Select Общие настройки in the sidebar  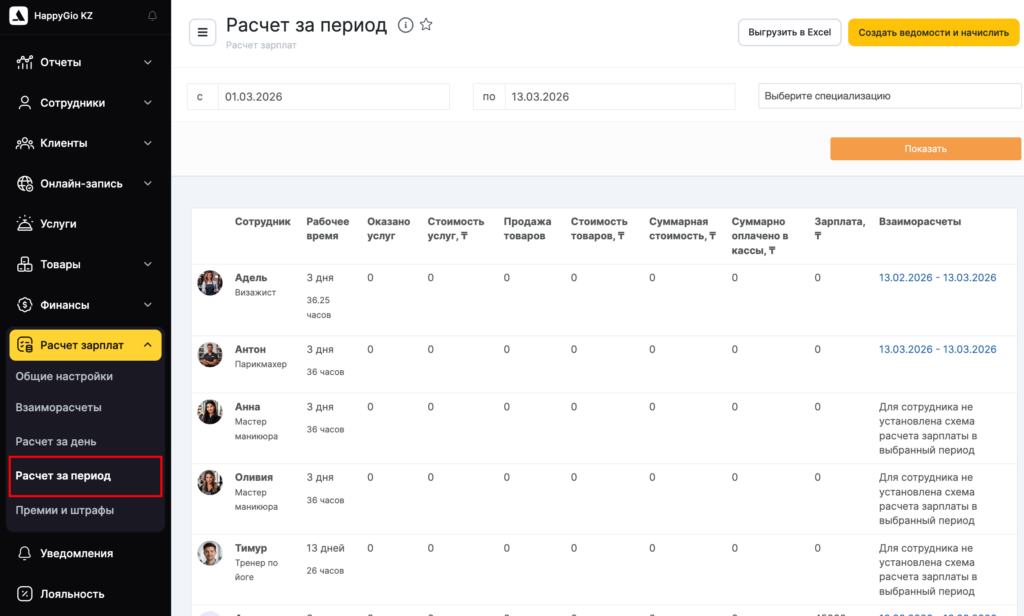coord(64,376)
